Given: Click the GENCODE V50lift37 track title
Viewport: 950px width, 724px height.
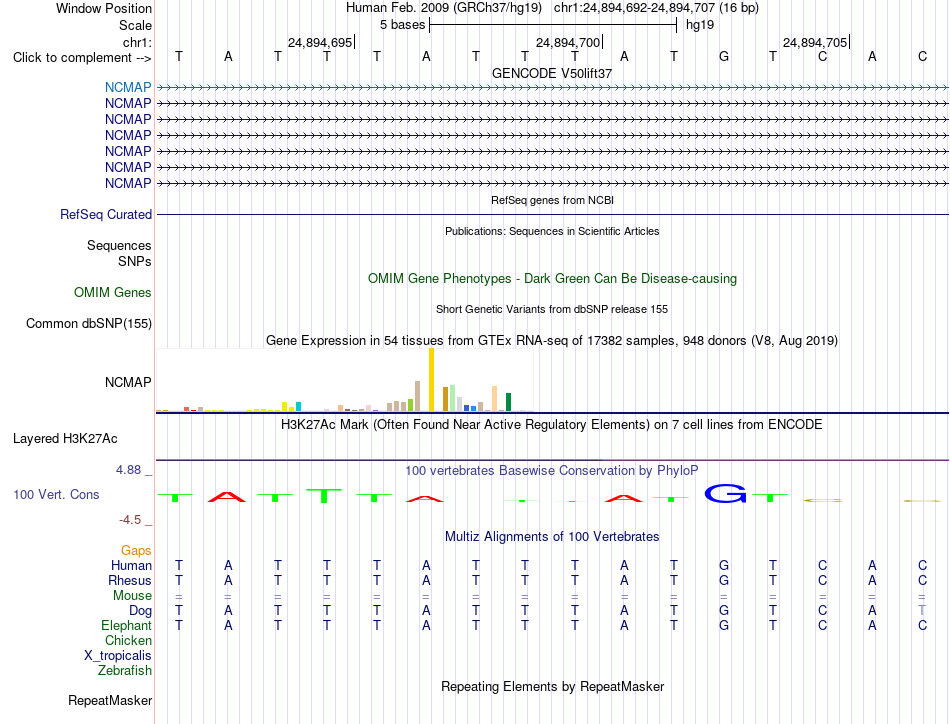Looking at the screenshot, I should point(552,73).
